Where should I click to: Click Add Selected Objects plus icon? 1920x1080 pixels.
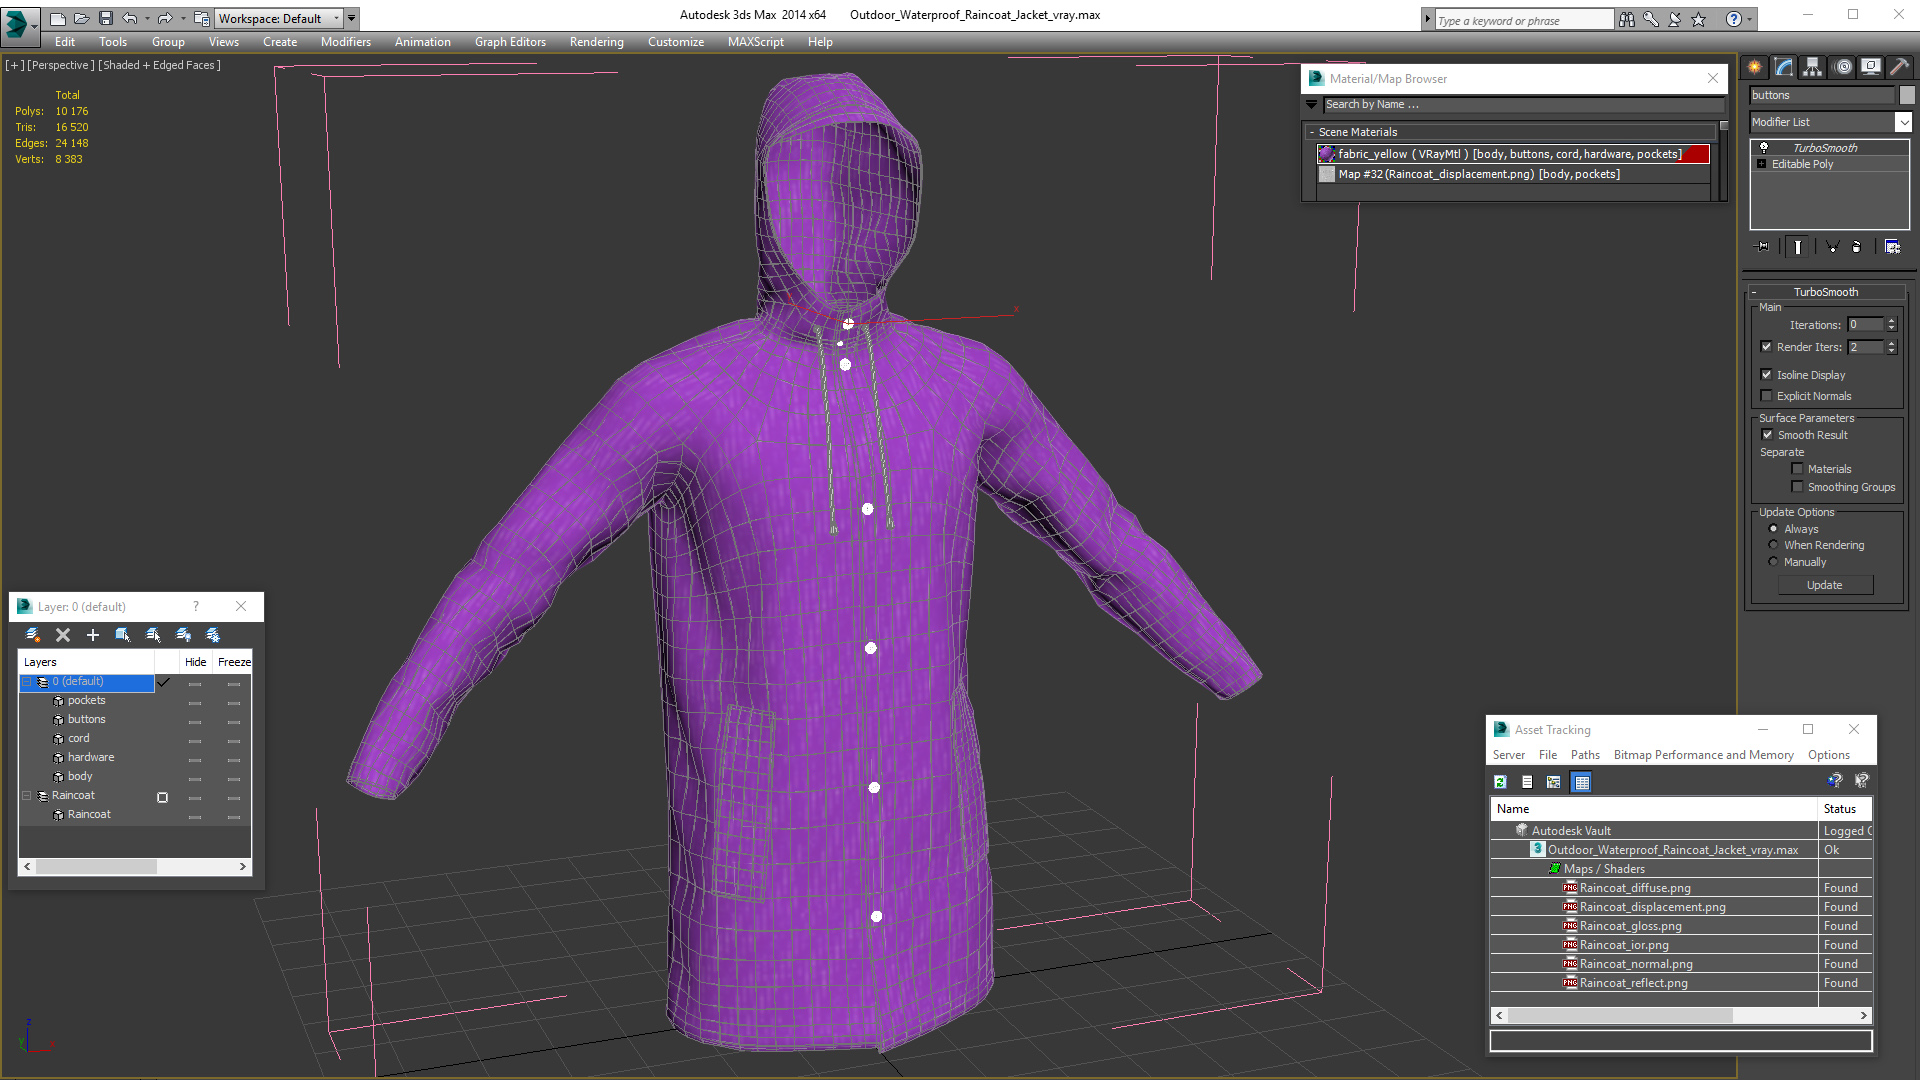tap(93, 635)
